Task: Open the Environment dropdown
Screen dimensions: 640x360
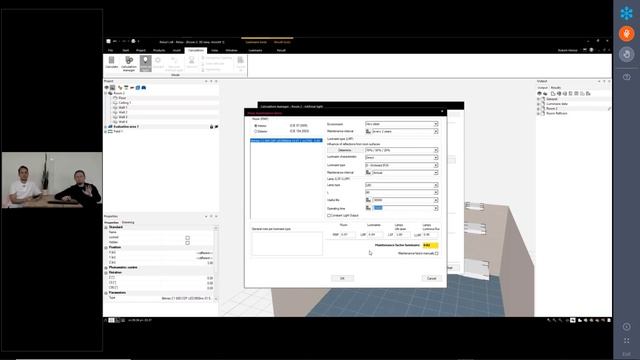Action: (x=436, y=124)
